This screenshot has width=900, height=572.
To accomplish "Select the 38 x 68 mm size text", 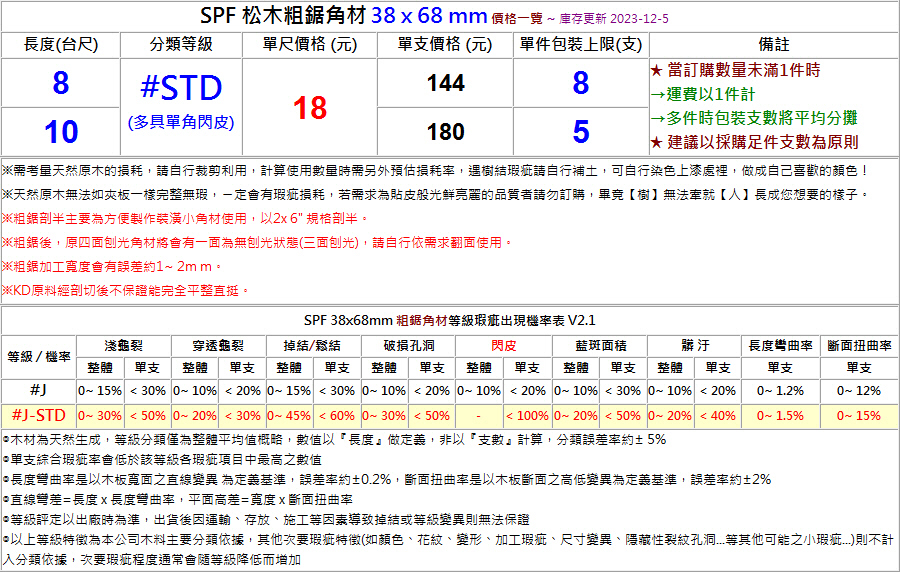I will [x=429, y=15].
